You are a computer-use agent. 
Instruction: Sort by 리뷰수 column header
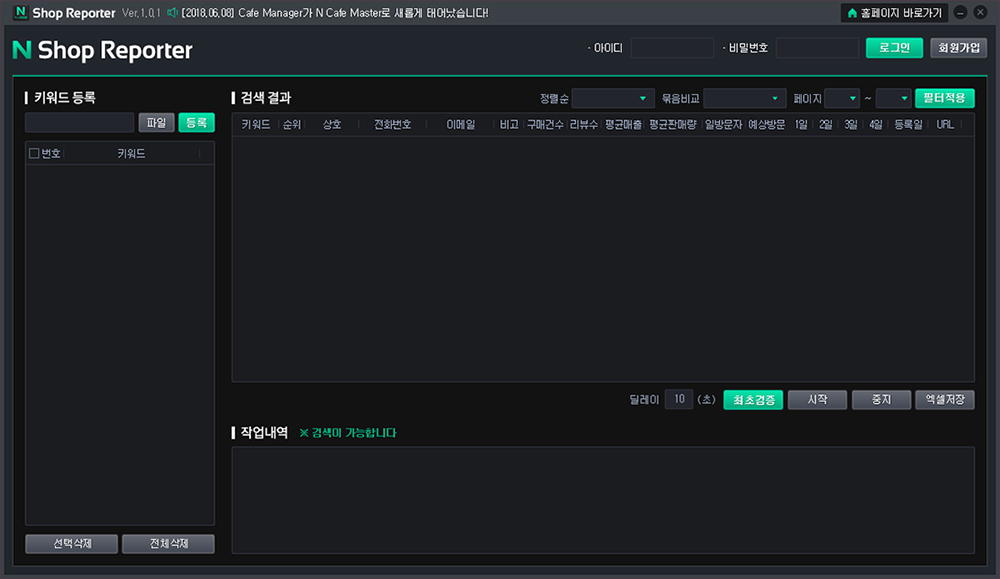coord(584,124)
